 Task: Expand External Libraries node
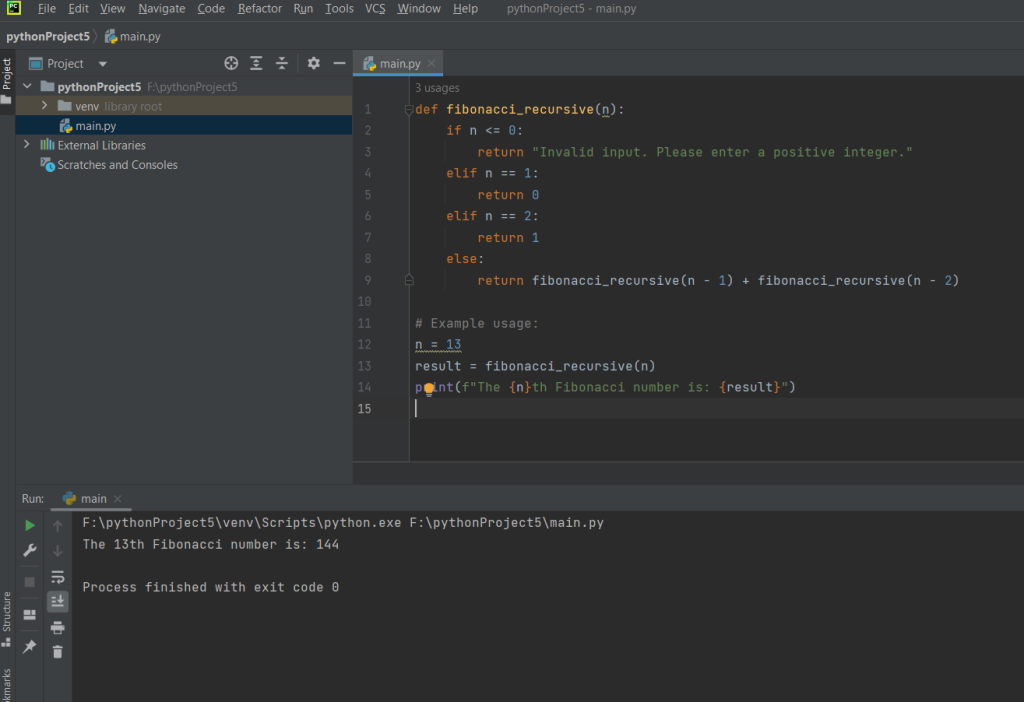tap(27, 145)
